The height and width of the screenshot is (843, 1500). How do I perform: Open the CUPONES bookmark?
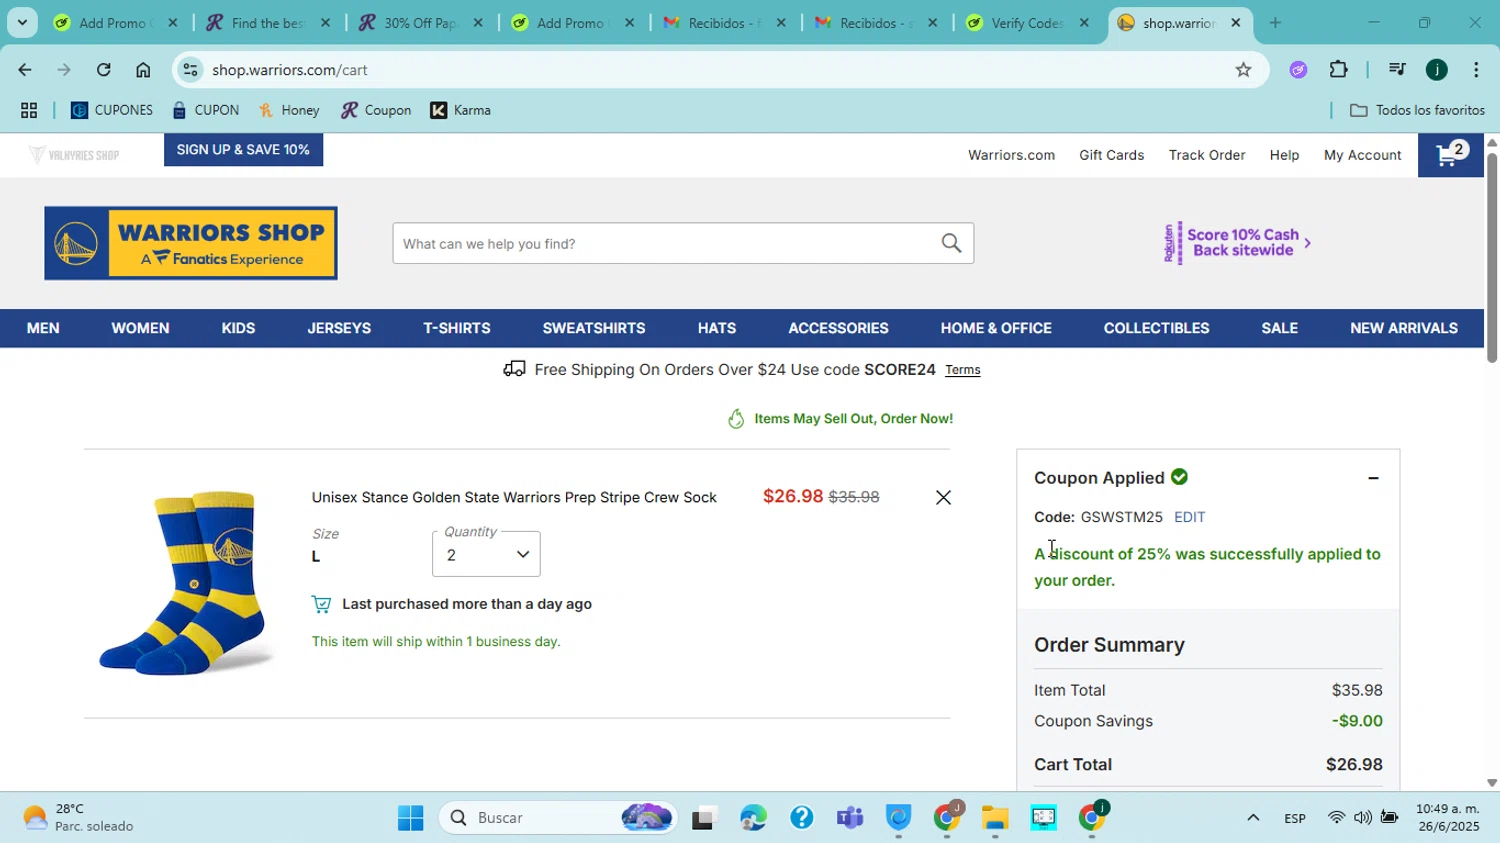[x=112, y=110]
